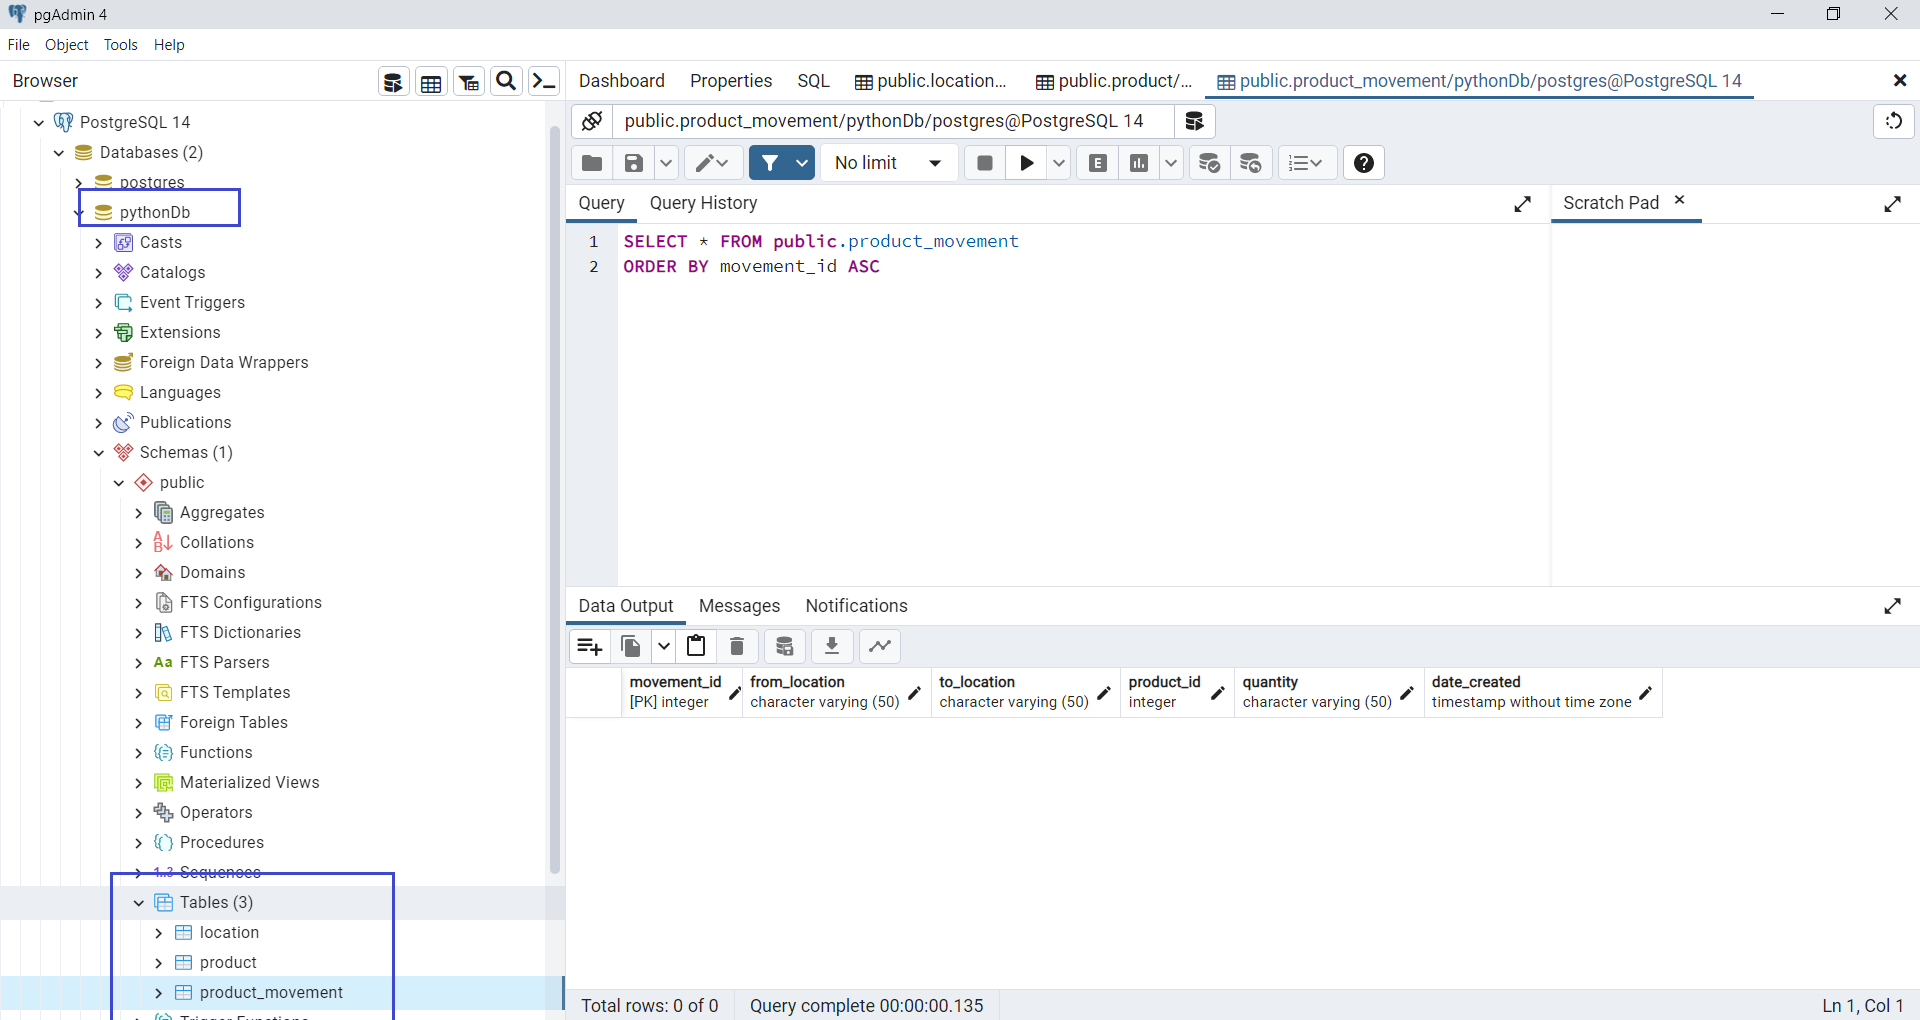This screenshot has height=1020, width=1920.
Task: Open the graph visualiser icon
Action: click(879, 646)
